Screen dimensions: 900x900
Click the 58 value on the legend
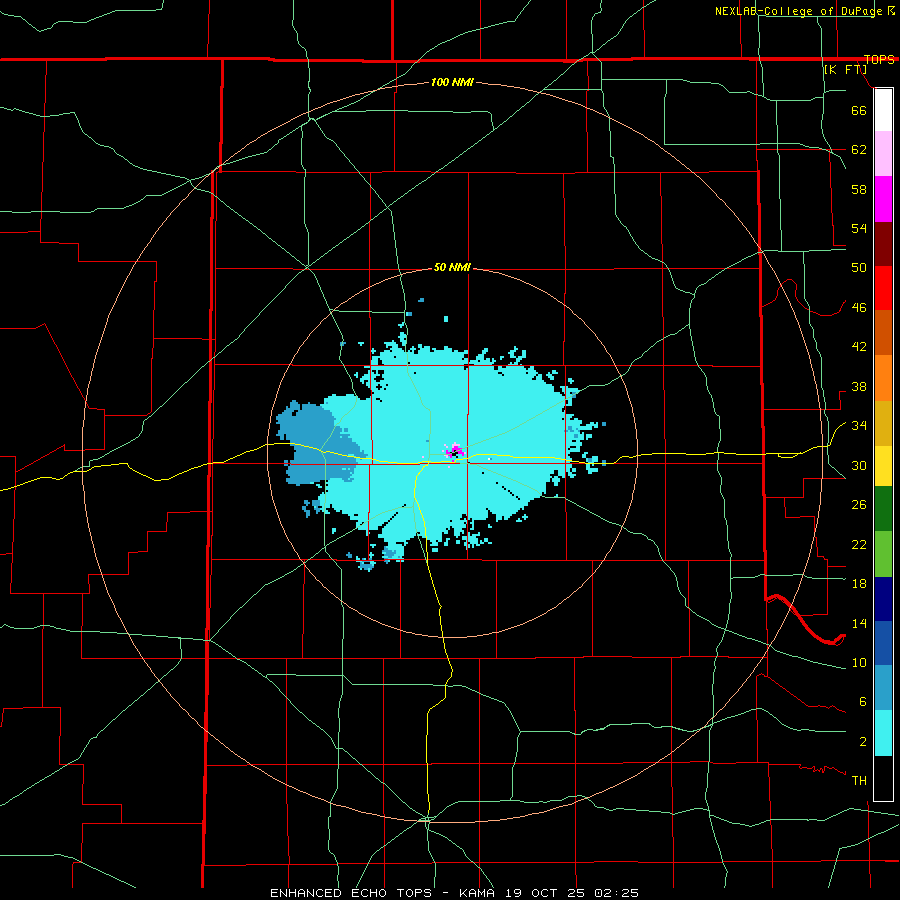859,189
